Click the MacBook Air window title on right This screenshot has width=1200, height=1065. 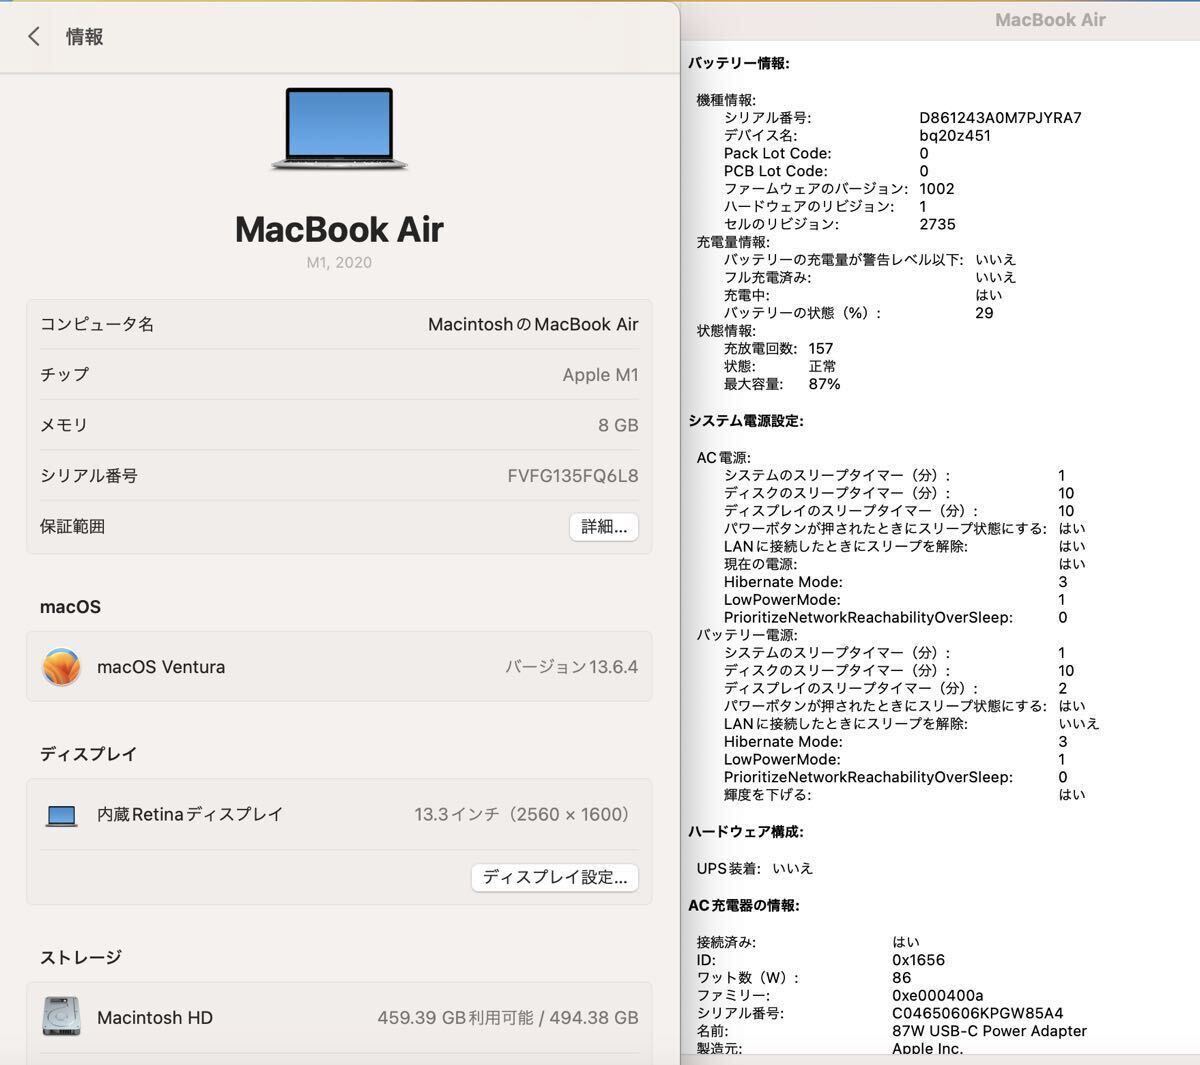click(x=1050, y=20)
